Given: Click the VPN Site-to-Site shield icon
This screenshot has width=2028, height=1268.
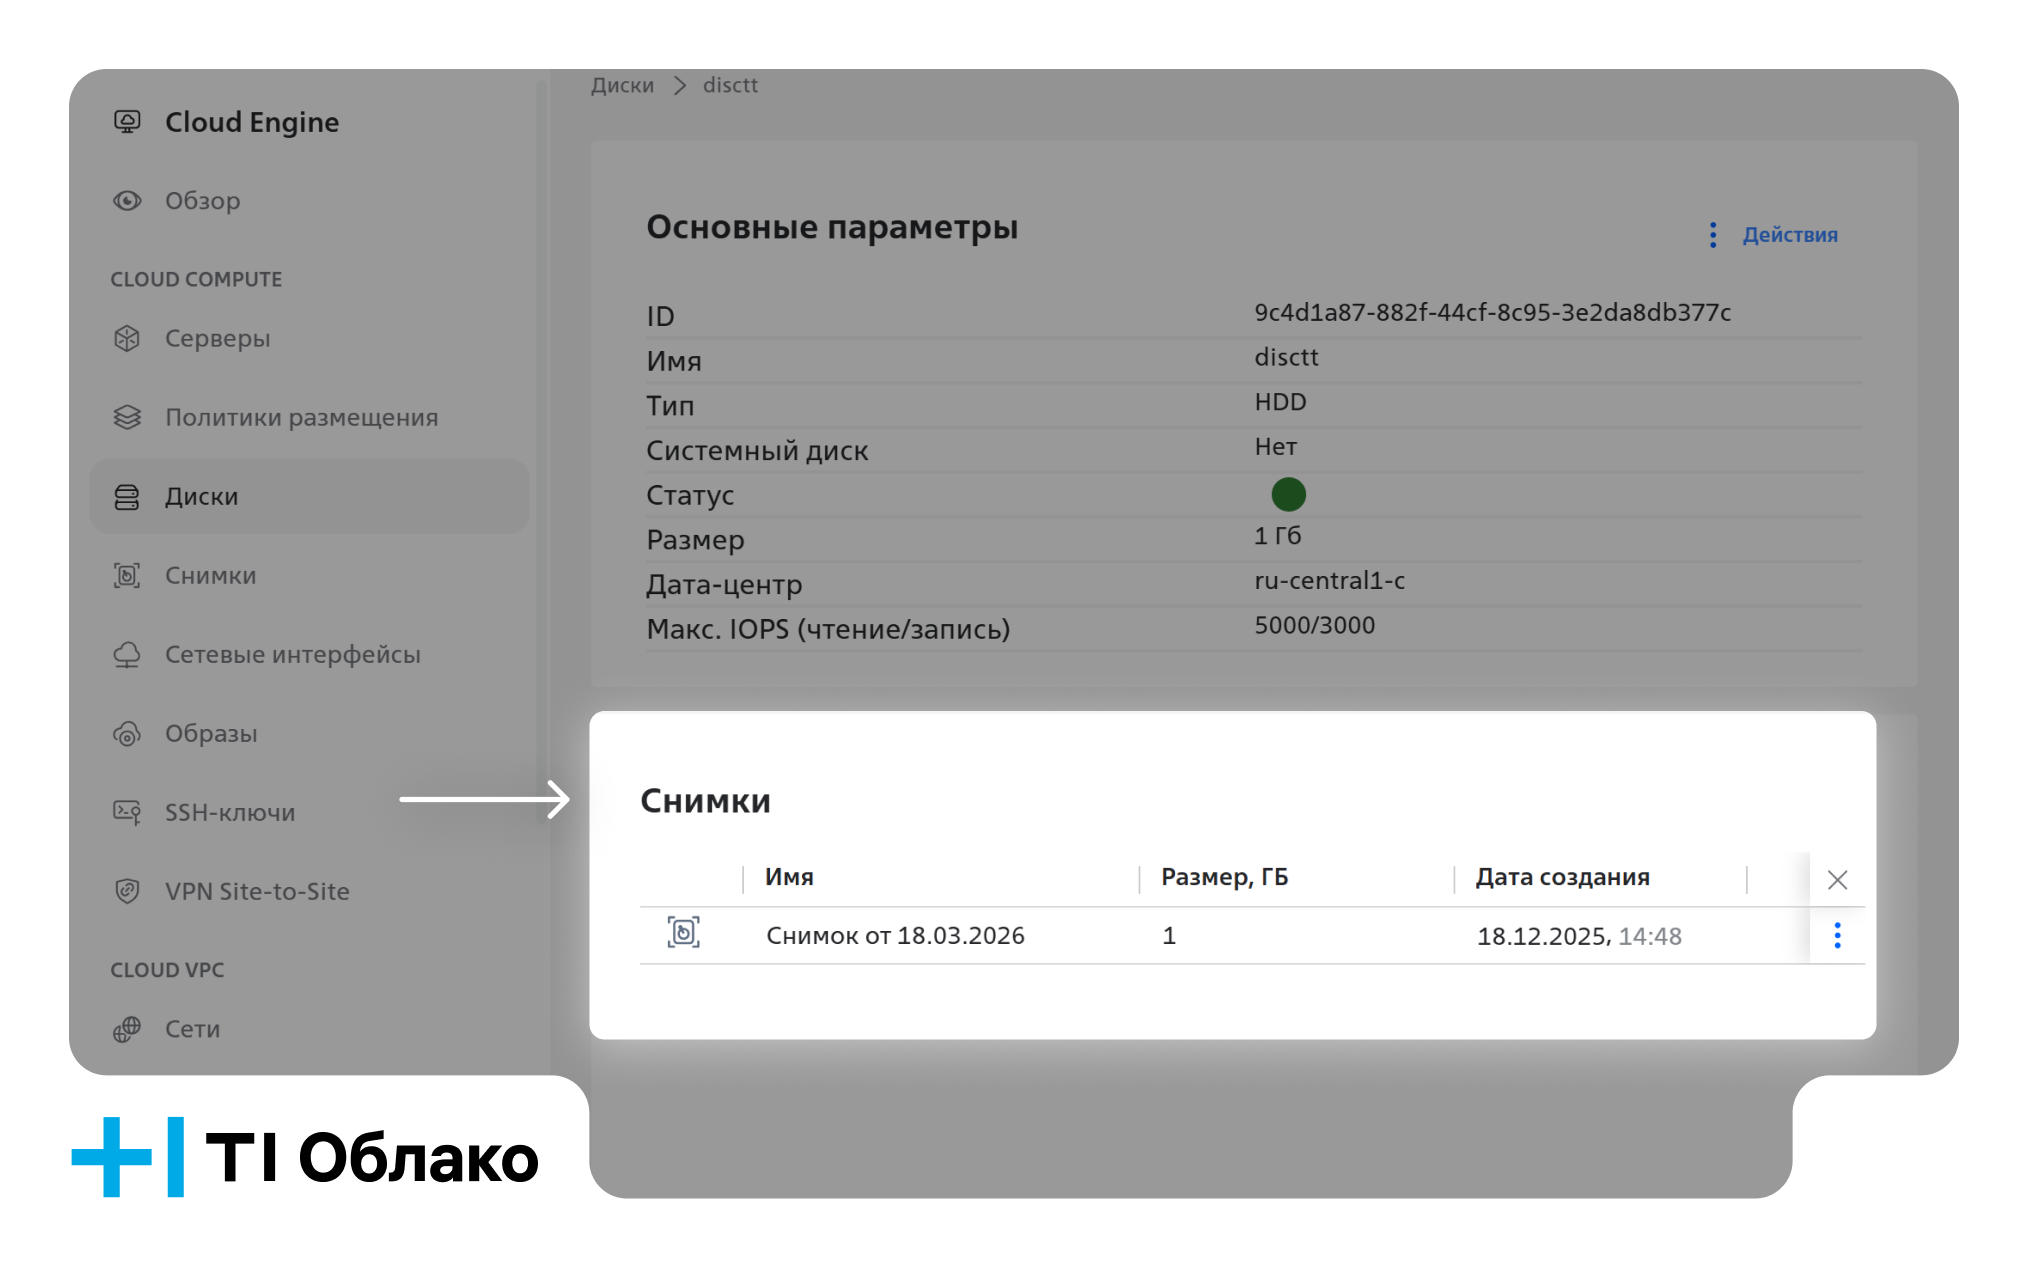Looking at the screenshot, I should pos(127,891).
